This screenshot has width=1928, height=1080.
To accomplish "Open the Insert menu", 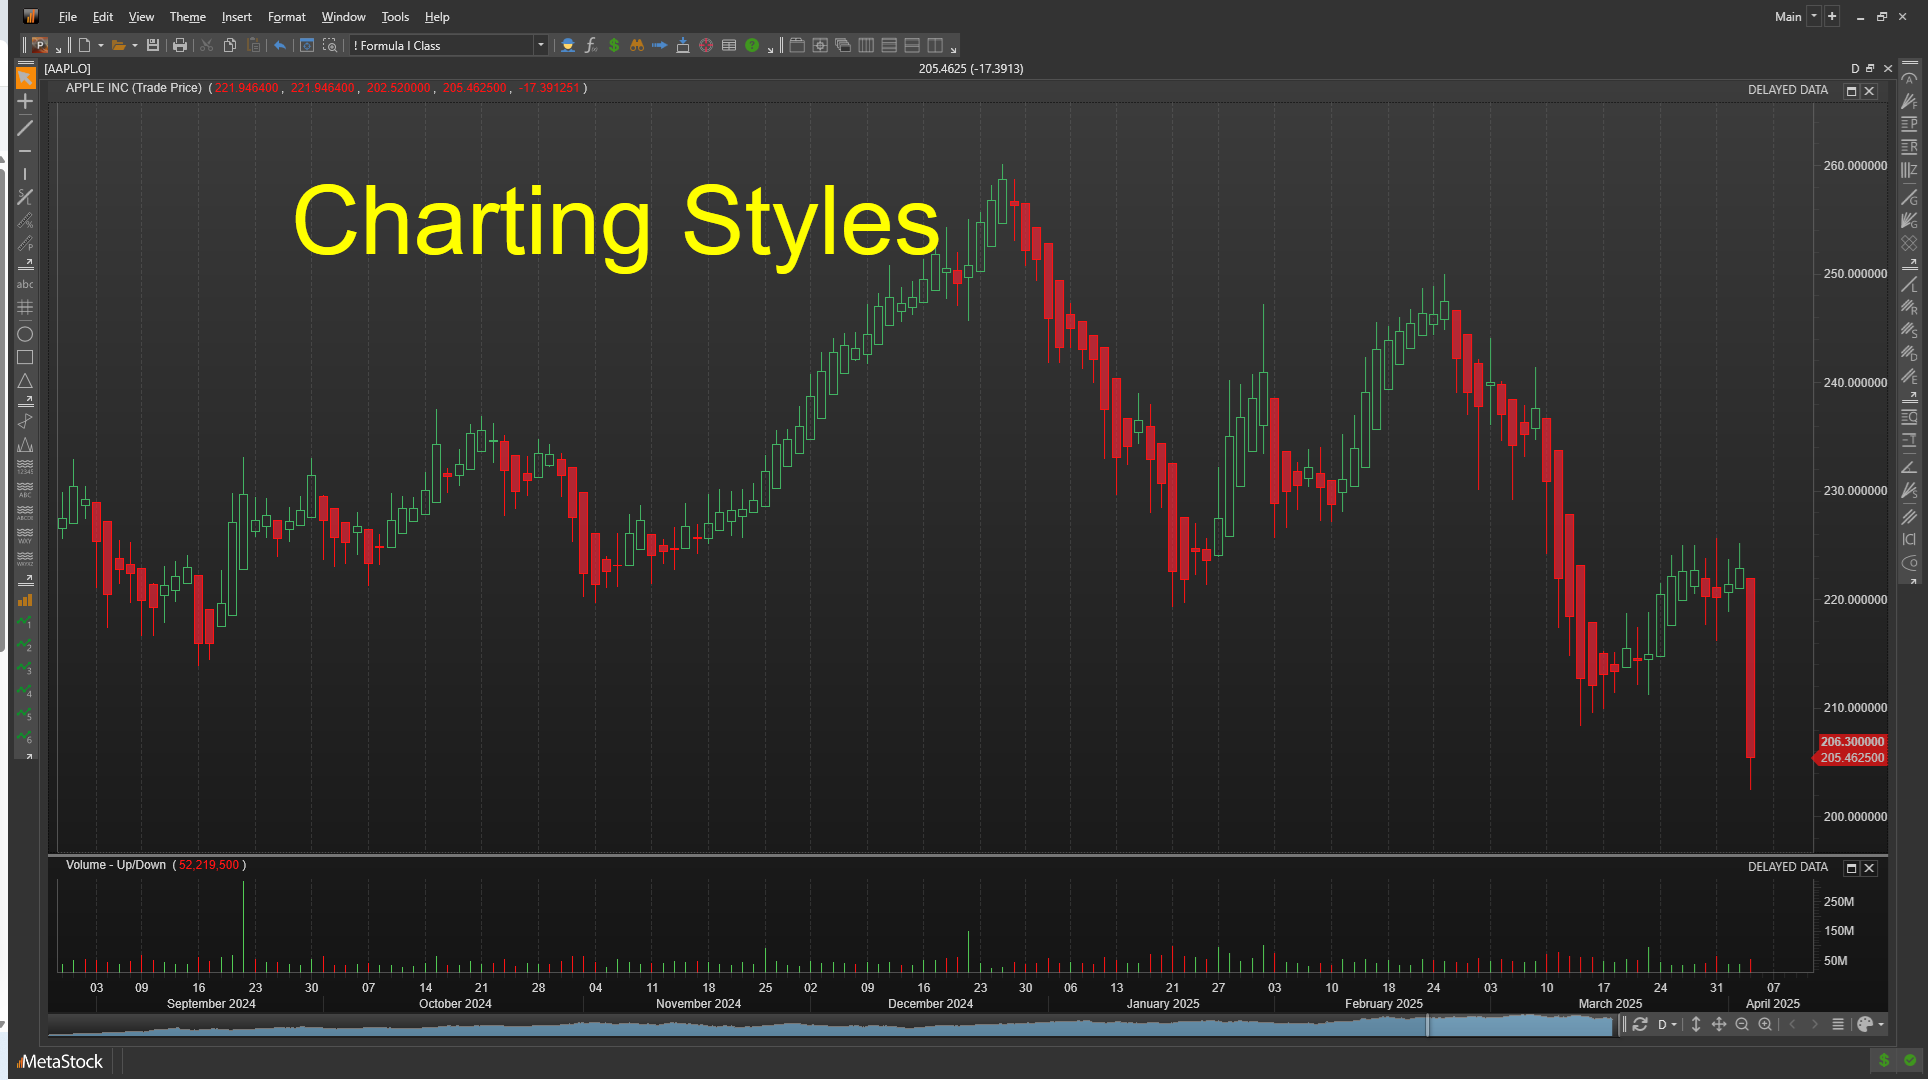I will tap(236, 17).
